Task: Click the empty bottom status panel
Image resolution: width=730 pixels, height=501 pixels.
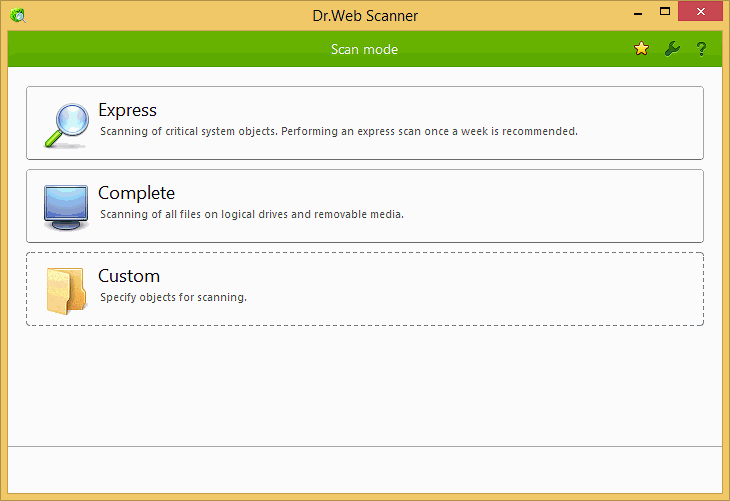Action: pos(365,470)
